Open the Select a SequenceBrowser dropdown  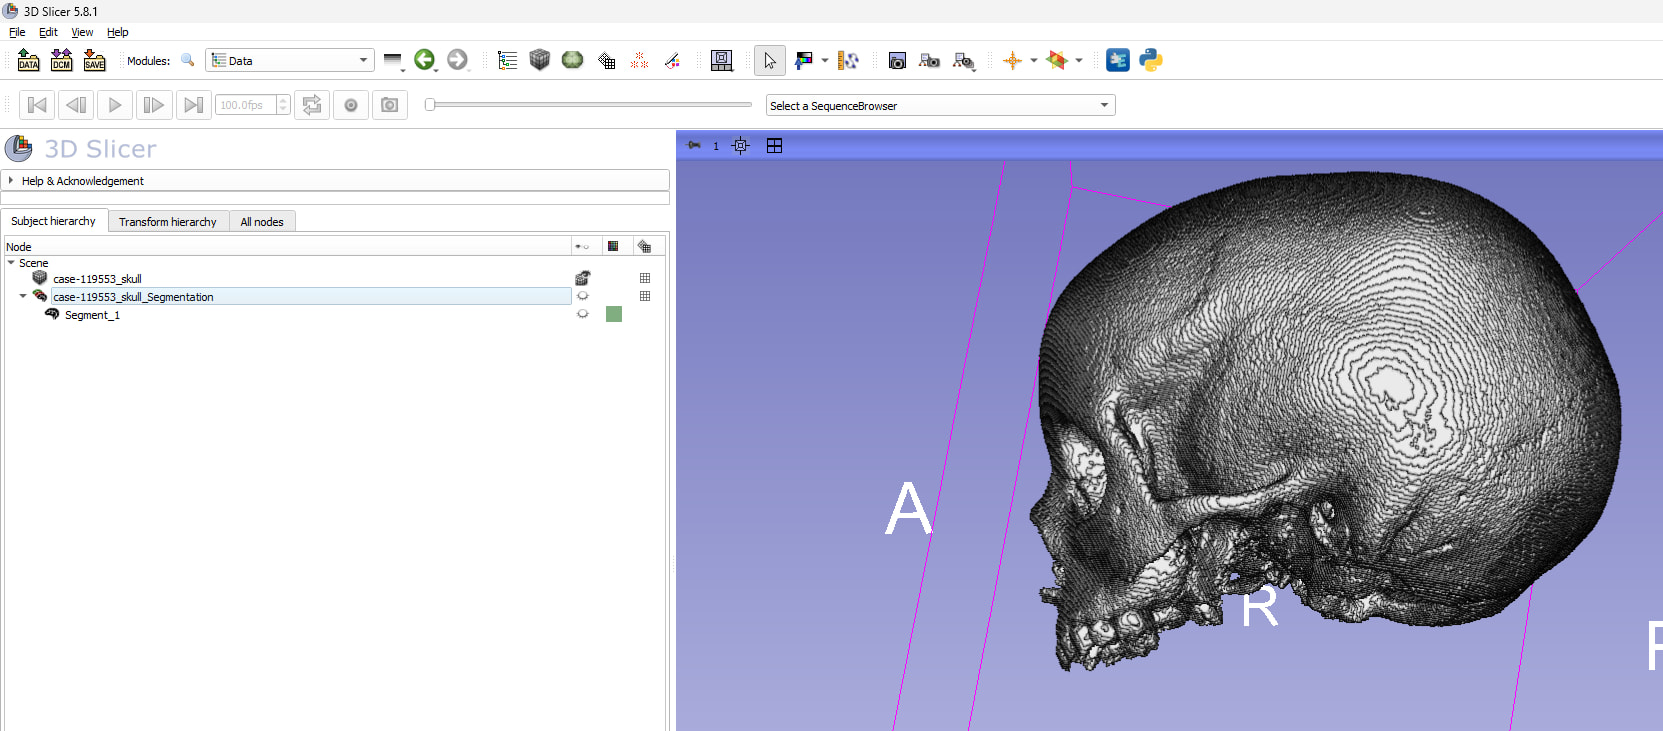pyautogui.click(x=940, y=105)
